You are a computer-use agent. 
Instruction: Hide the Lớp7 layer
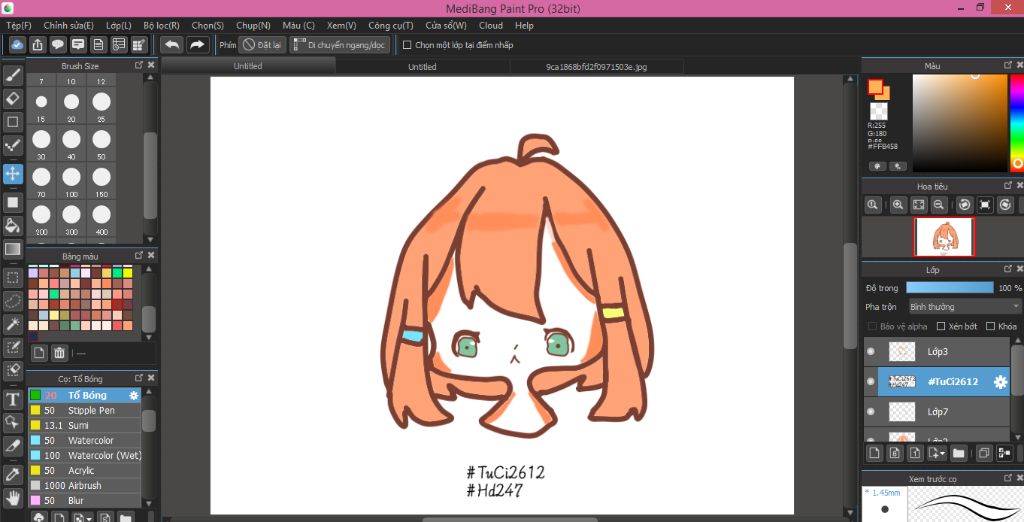(871, 412)
